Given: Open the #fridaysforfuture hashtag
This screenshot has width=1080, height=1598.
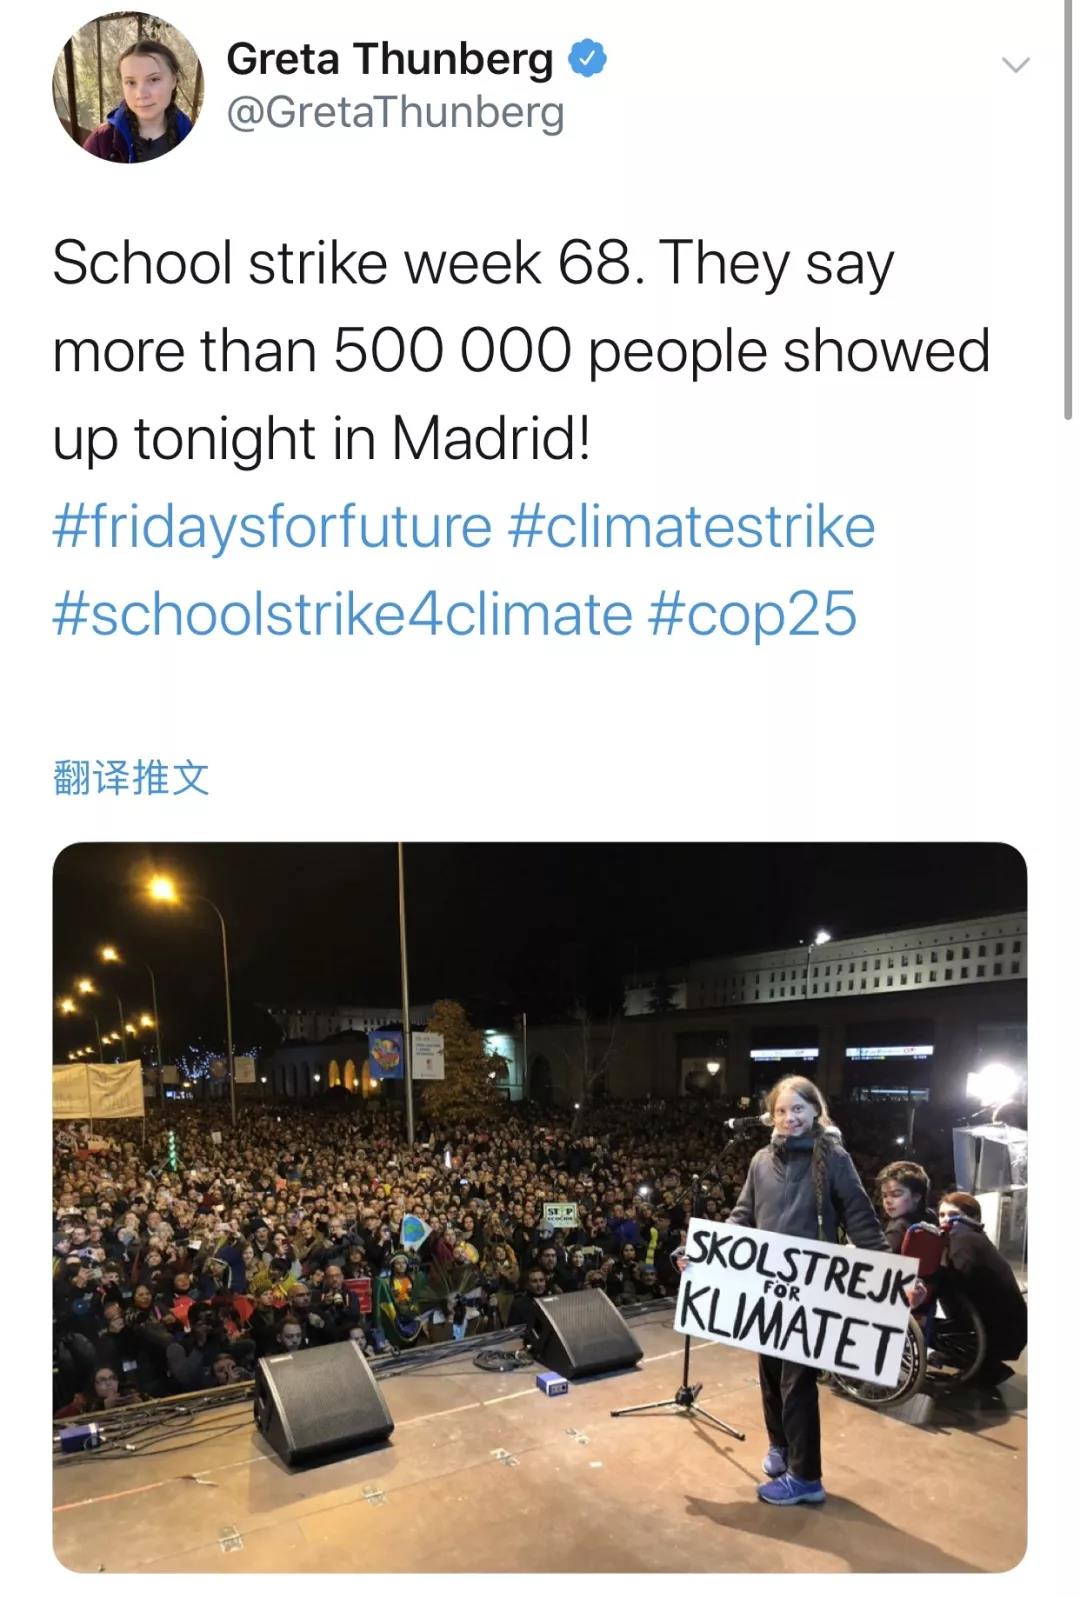Looking at the screenshot, I should 272,527.
